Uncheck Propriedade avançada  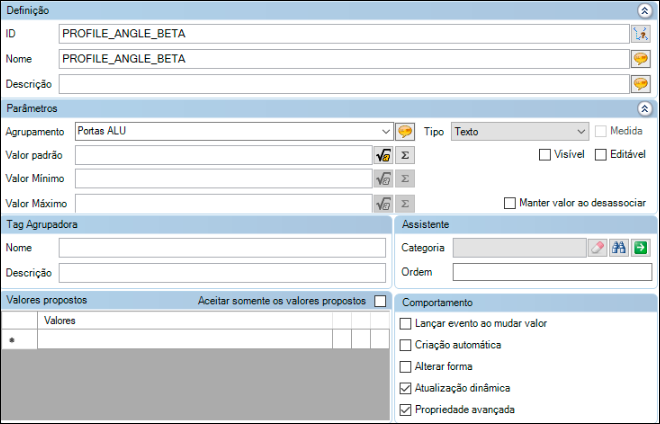[405, 410]
